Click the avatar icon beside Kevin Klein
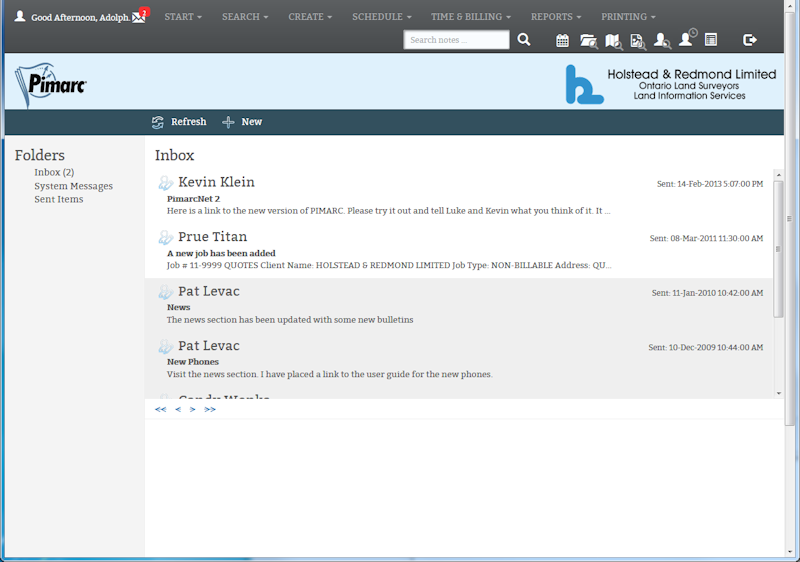This screenshot has width=800, height=562. pyautogui.click(x=165, y=183)
